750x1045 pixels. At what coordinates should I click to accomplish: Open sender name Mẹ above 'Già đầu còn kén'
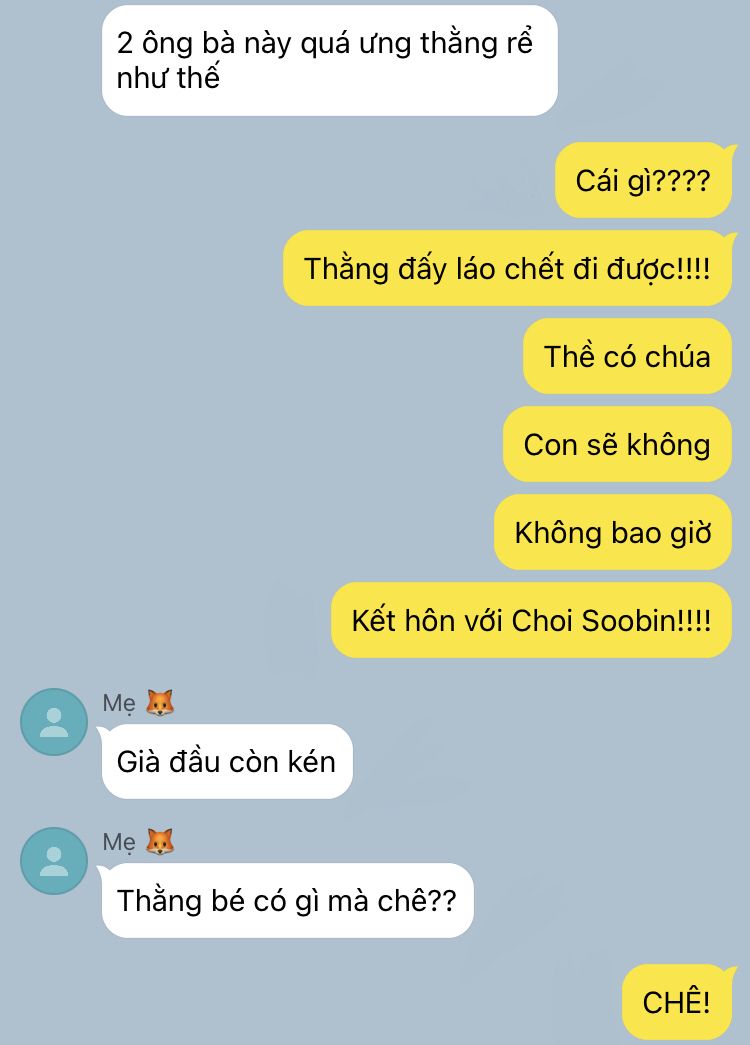tap(119, 703)
